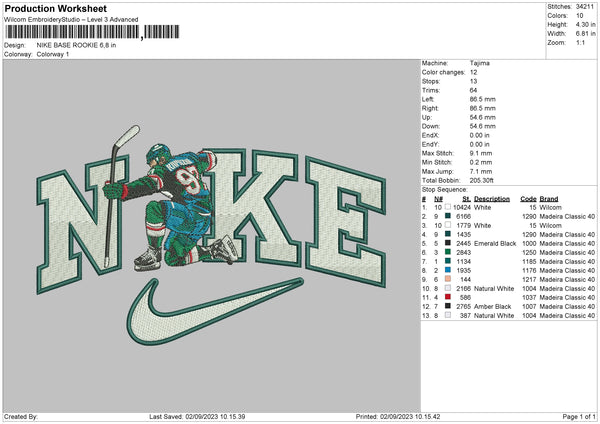This screenshot has height=424, width=600.
Task: Click the Code column header
Action: pos(528,199)
